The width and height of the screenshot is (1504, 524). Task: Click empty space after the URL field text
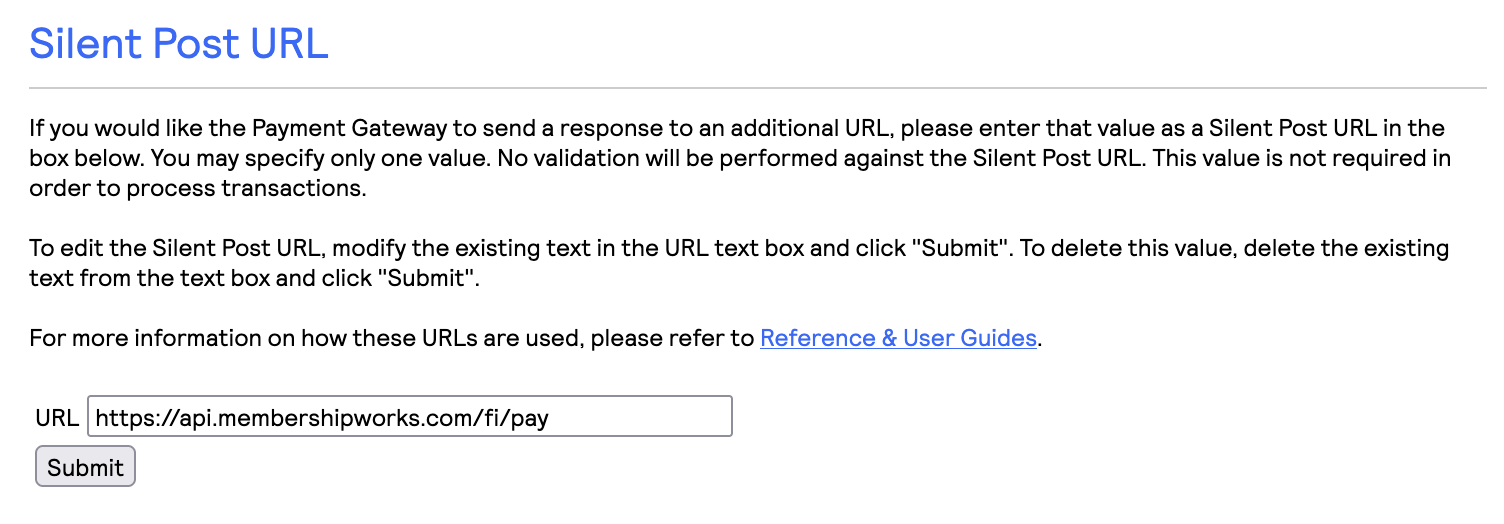tap(650, 417)
